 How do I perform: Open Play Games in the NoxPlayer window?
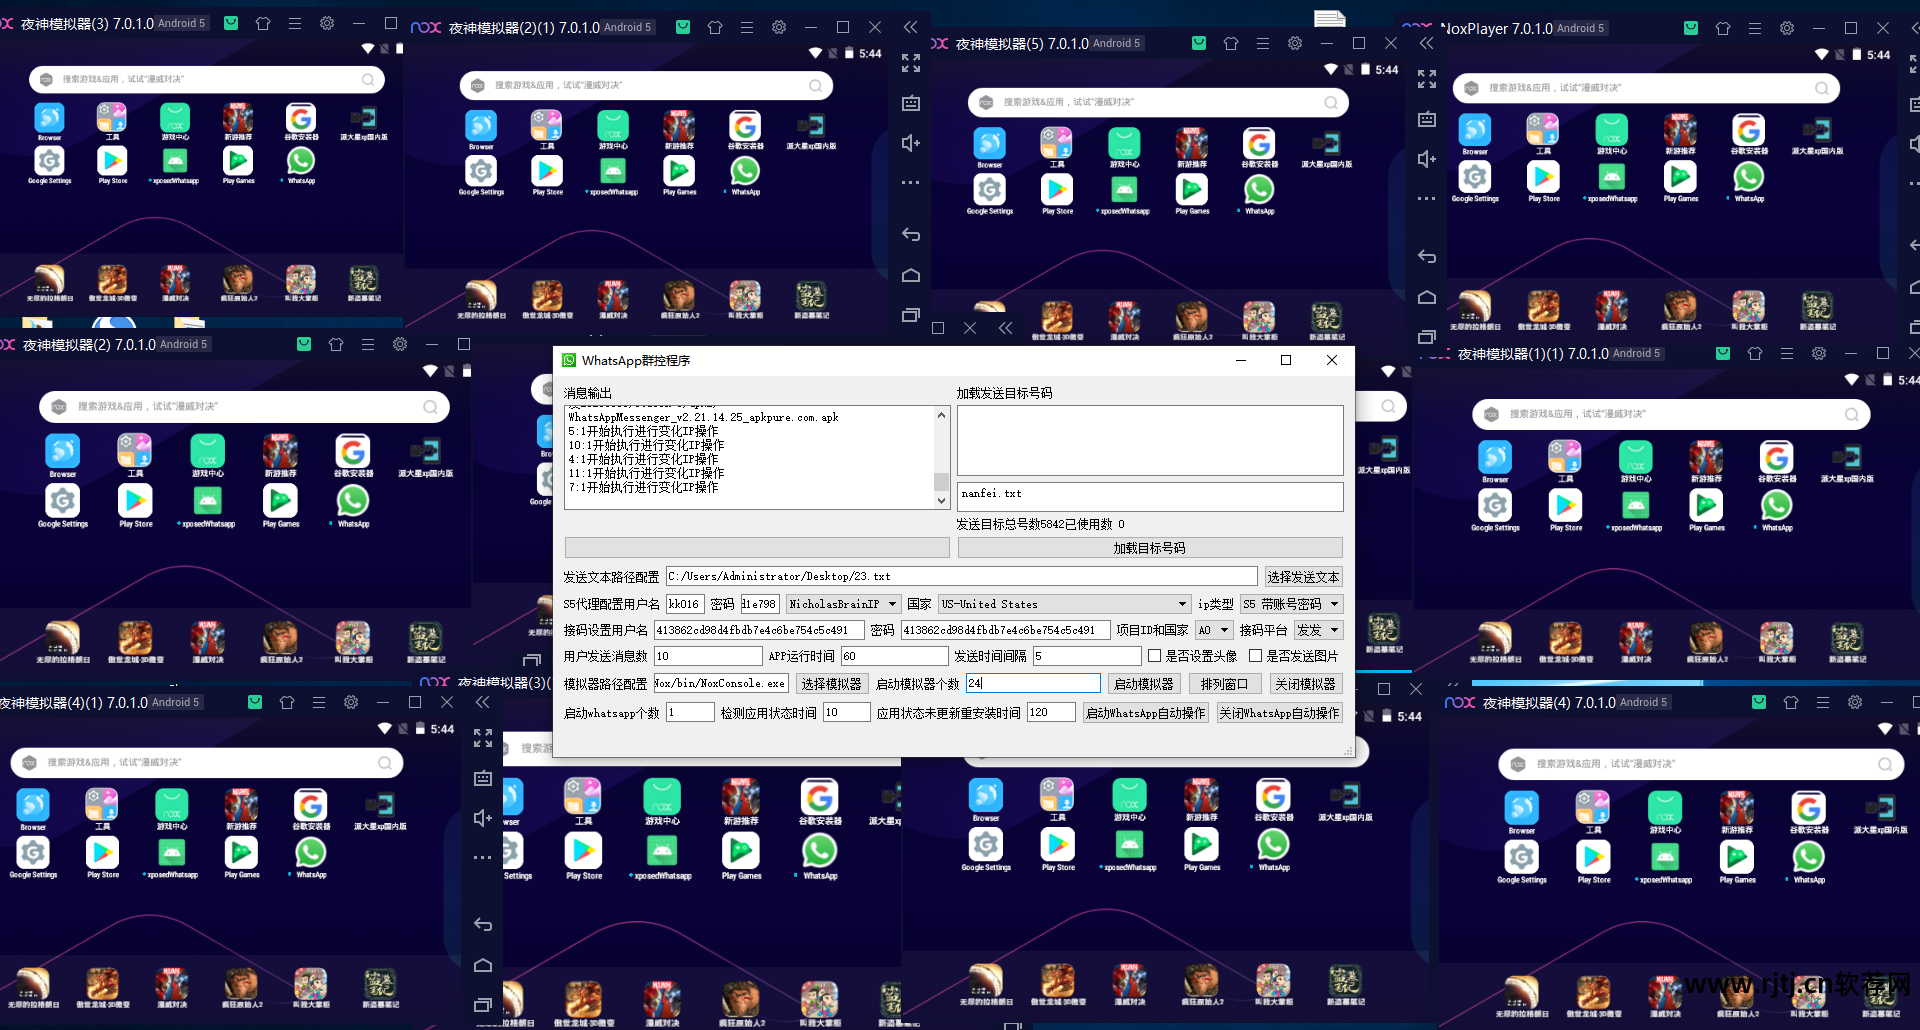[x=1681, y=179]
